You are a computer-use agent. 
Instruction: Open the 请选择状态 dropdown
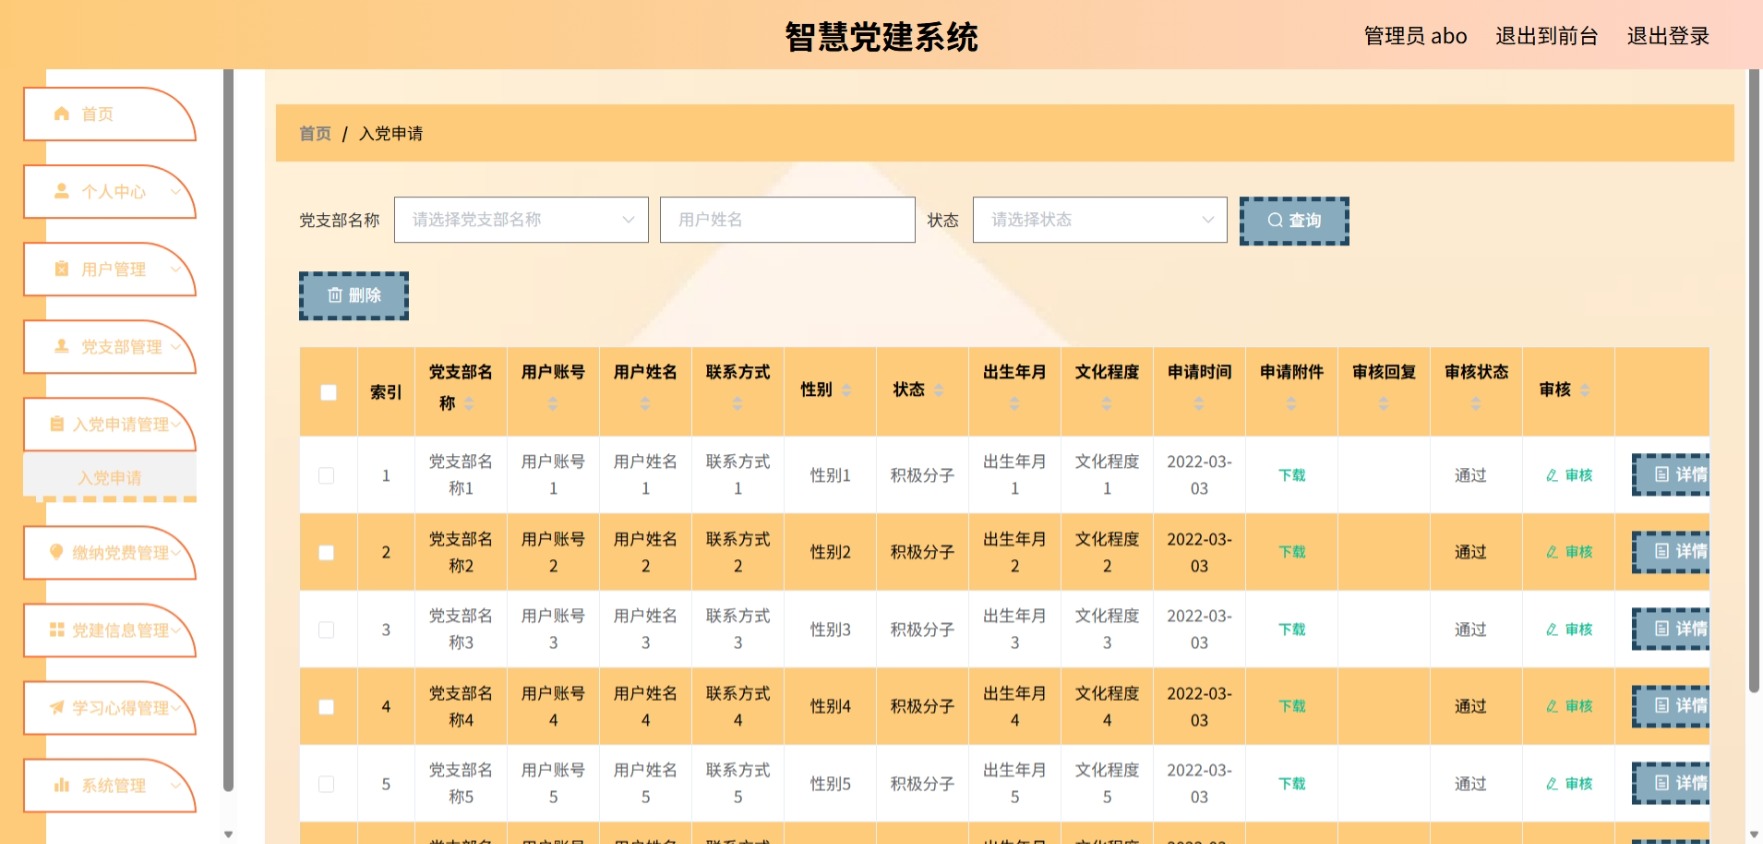(x=1100, y=219)
